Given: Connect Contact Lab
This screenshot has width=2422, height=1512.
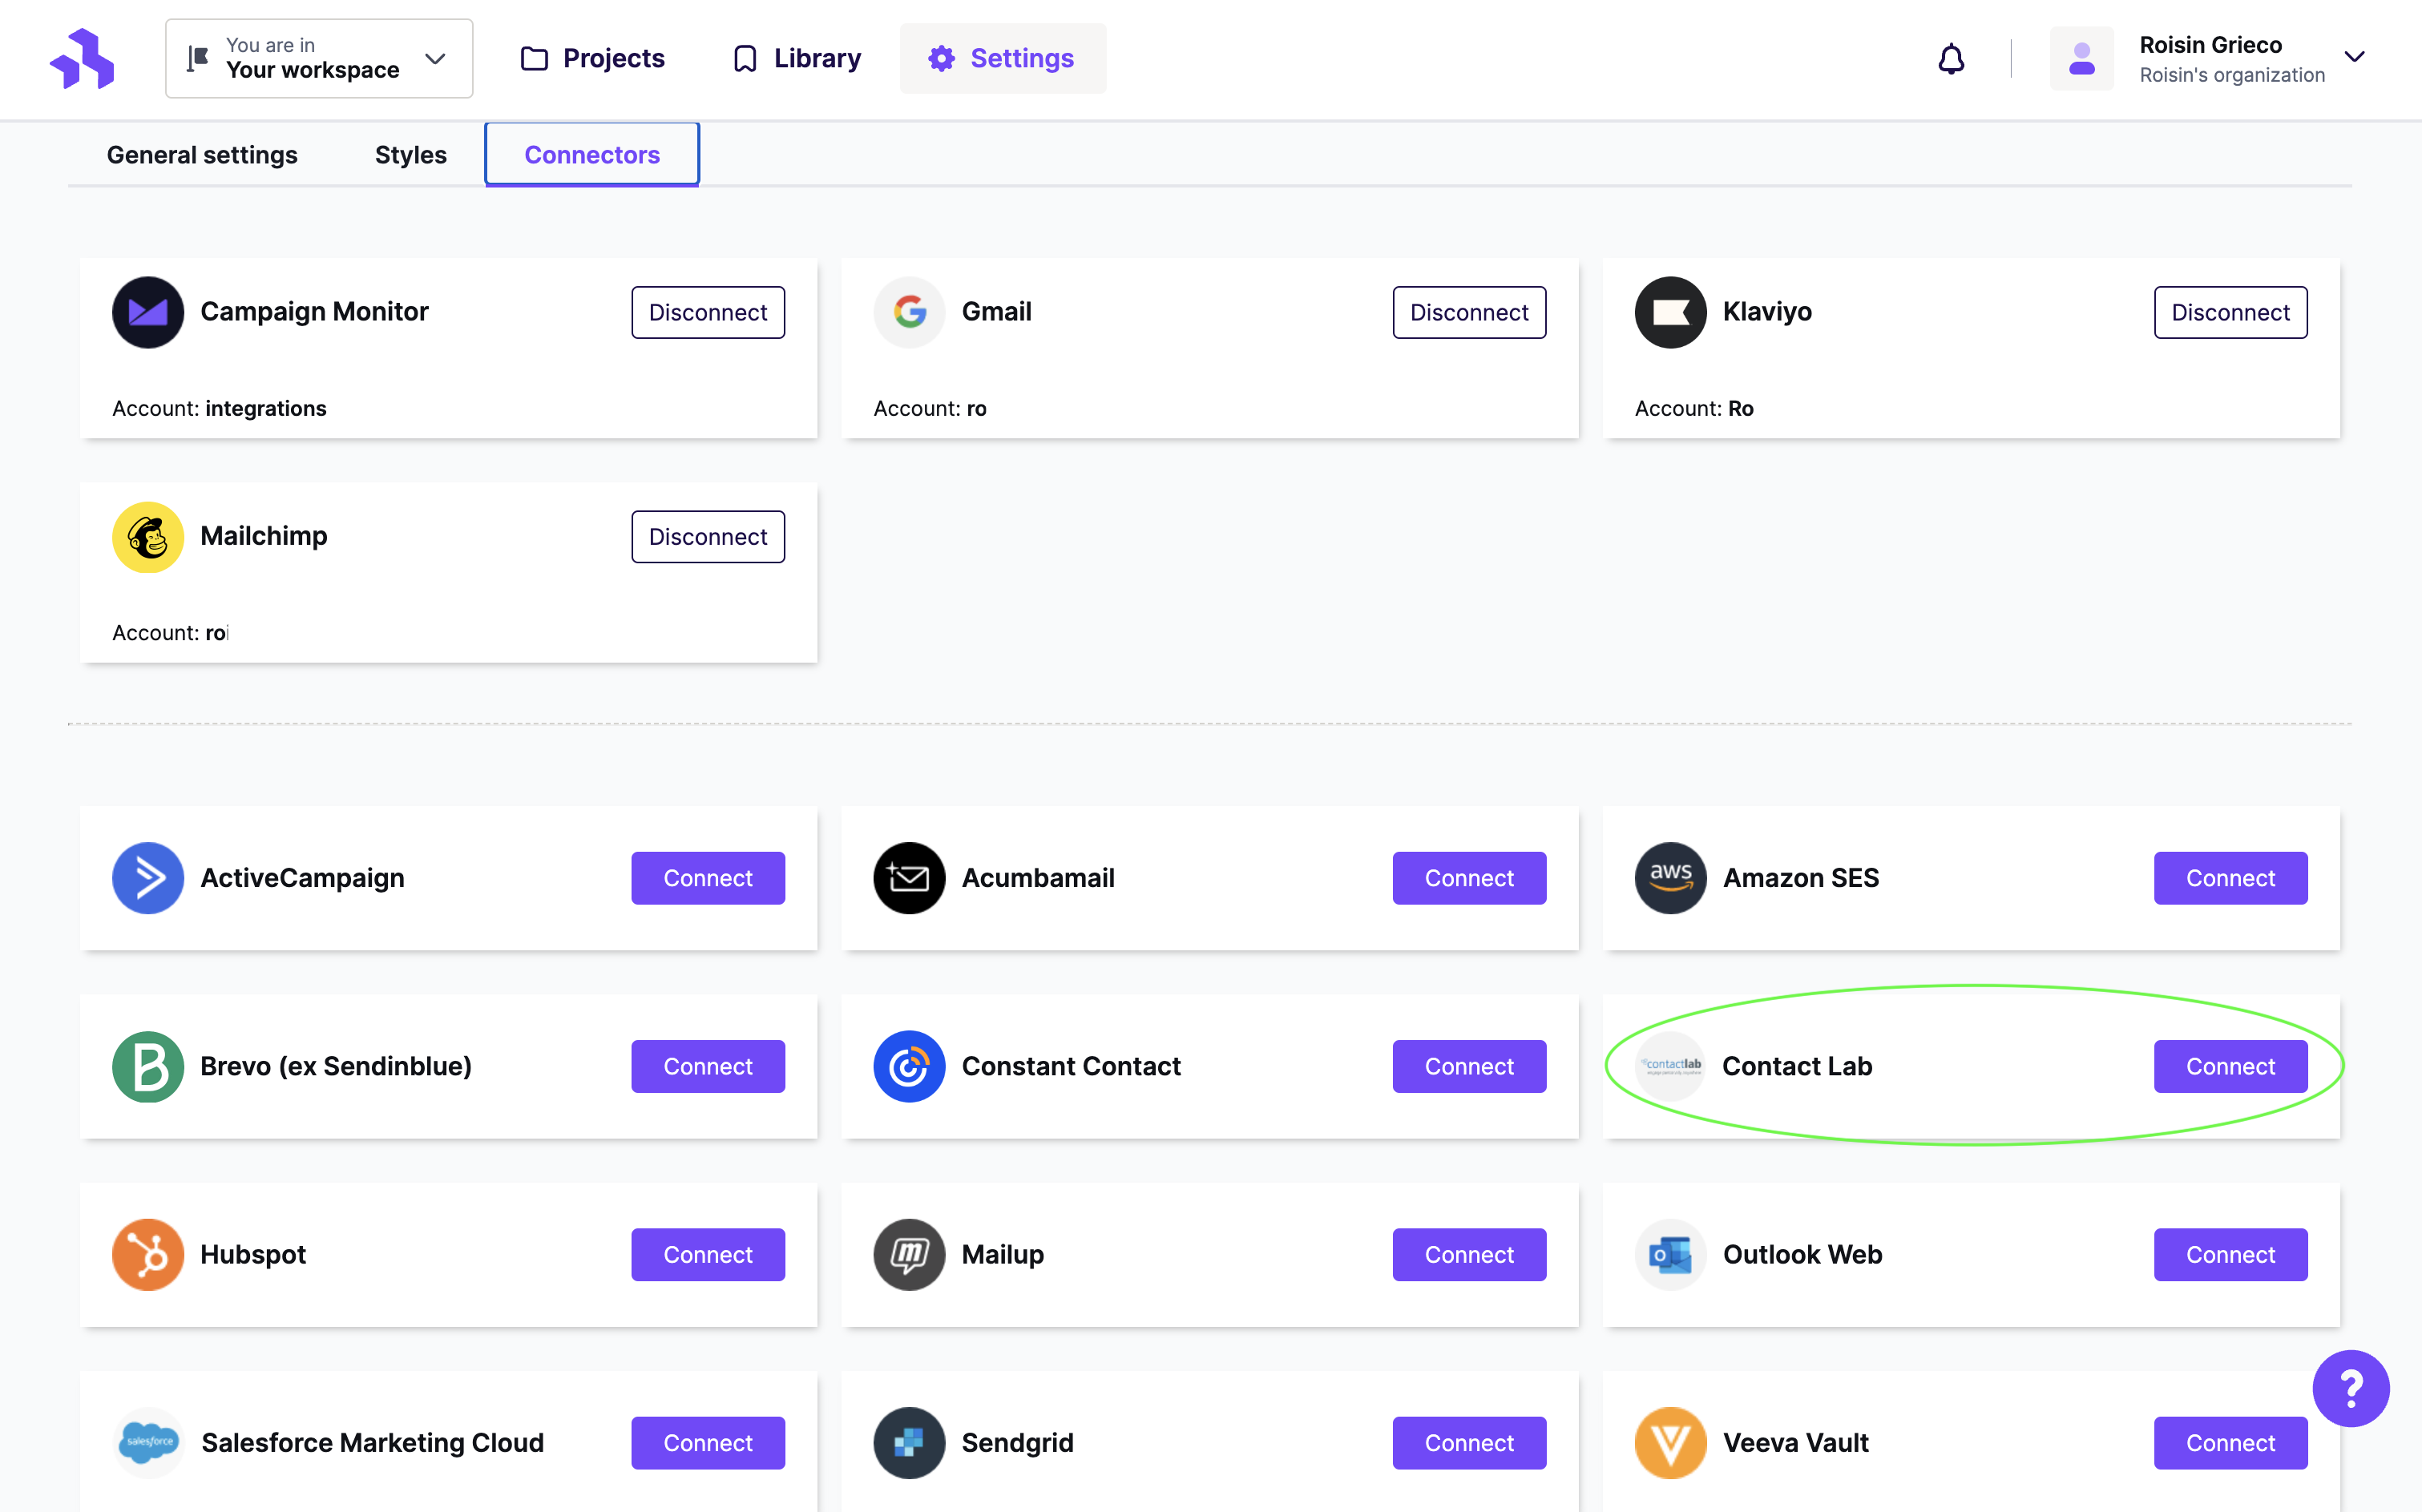Looking at the screenshot, I should [2230, 1066].
